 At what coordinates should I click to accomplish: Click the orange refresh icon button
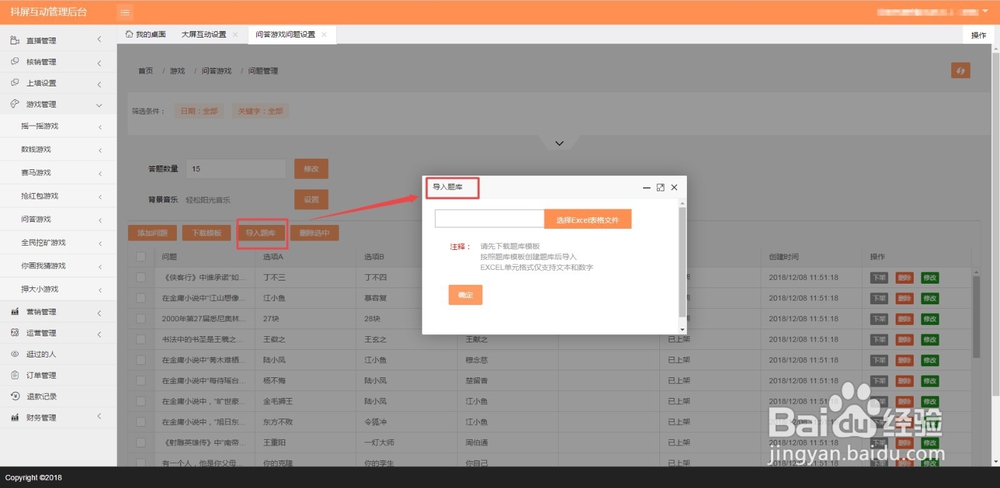click(960, 70)
